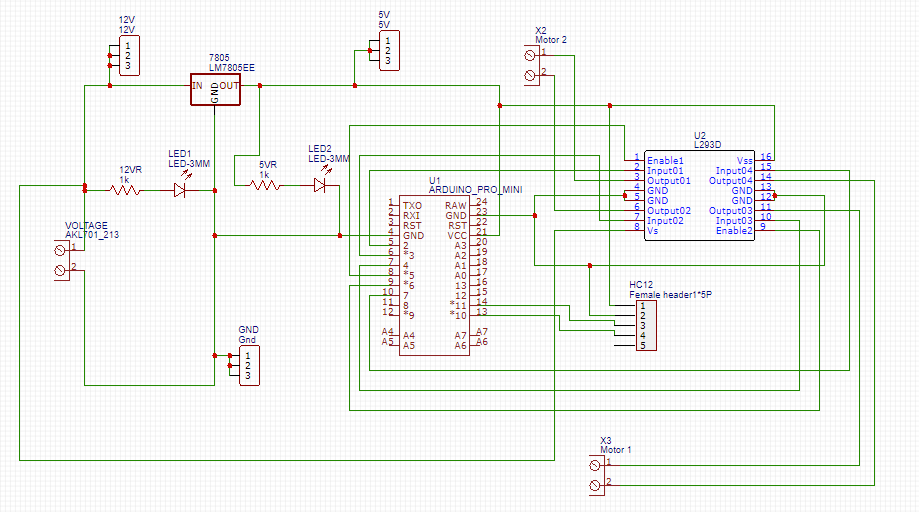Click the LM7805EE part label

pyautogui.click(x=232, y=68)
